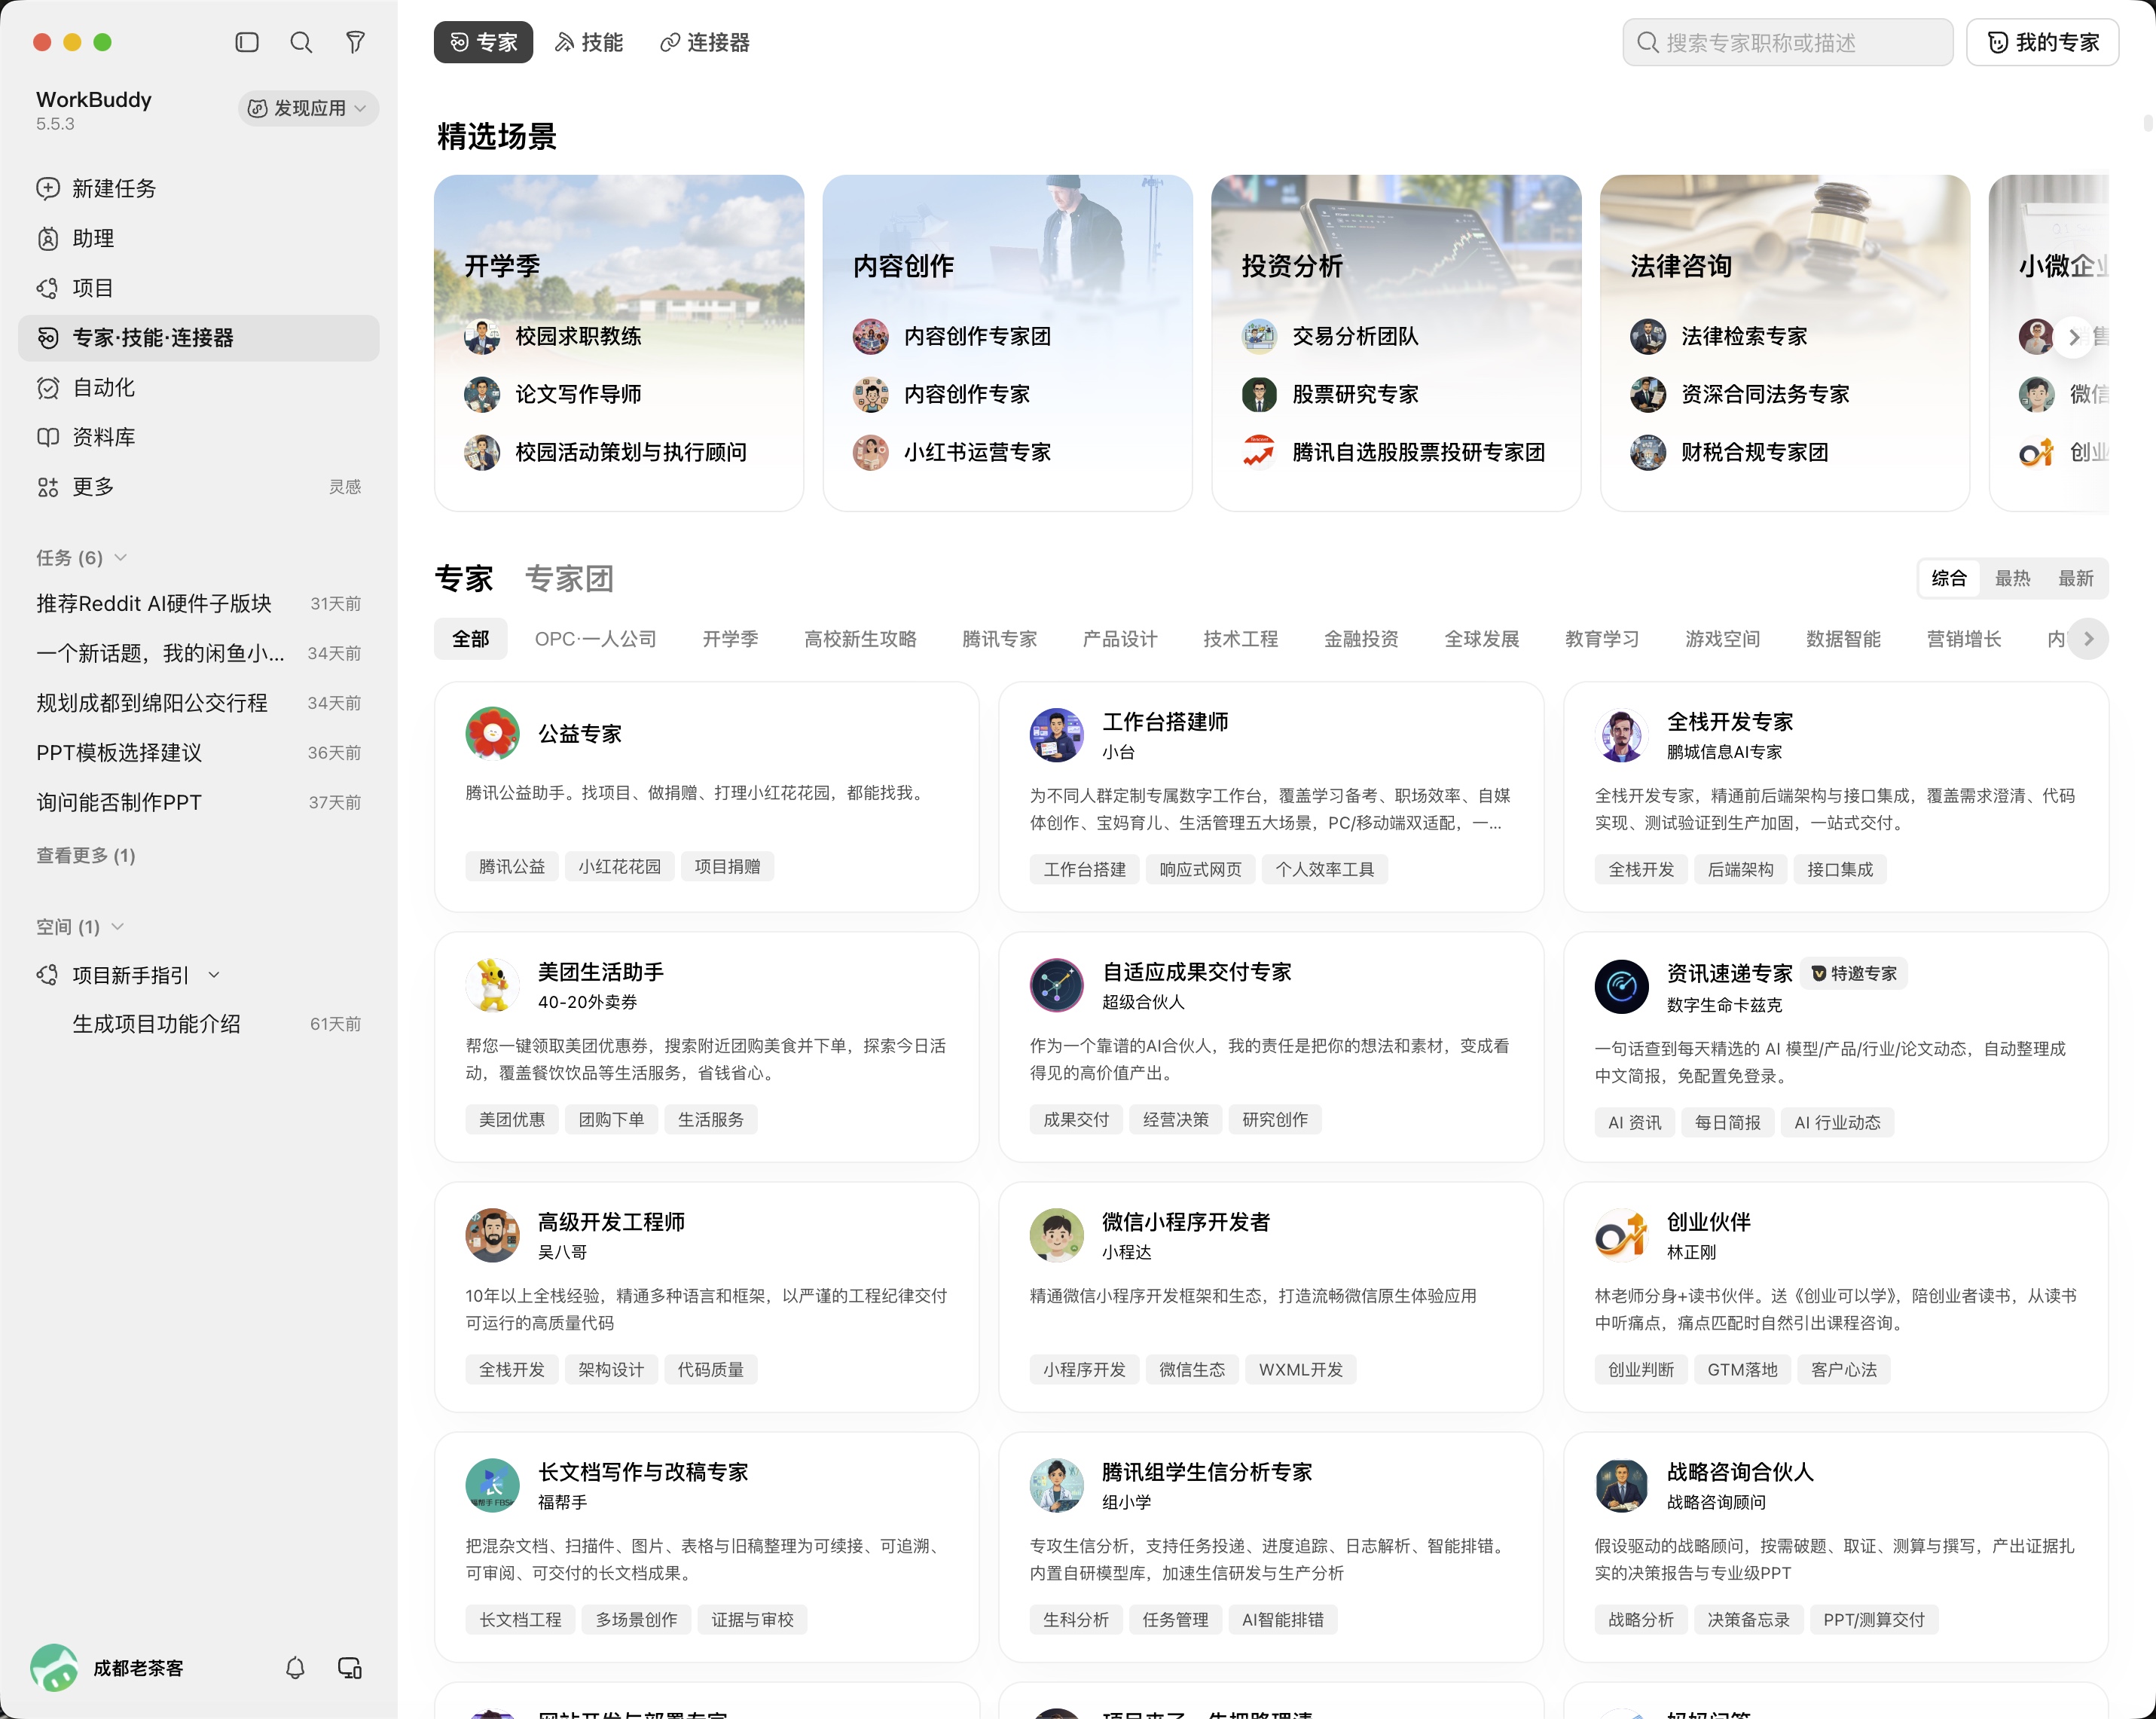Switch to the 连接器 top tab
2156x1719 pixels.
coord(705,42)
